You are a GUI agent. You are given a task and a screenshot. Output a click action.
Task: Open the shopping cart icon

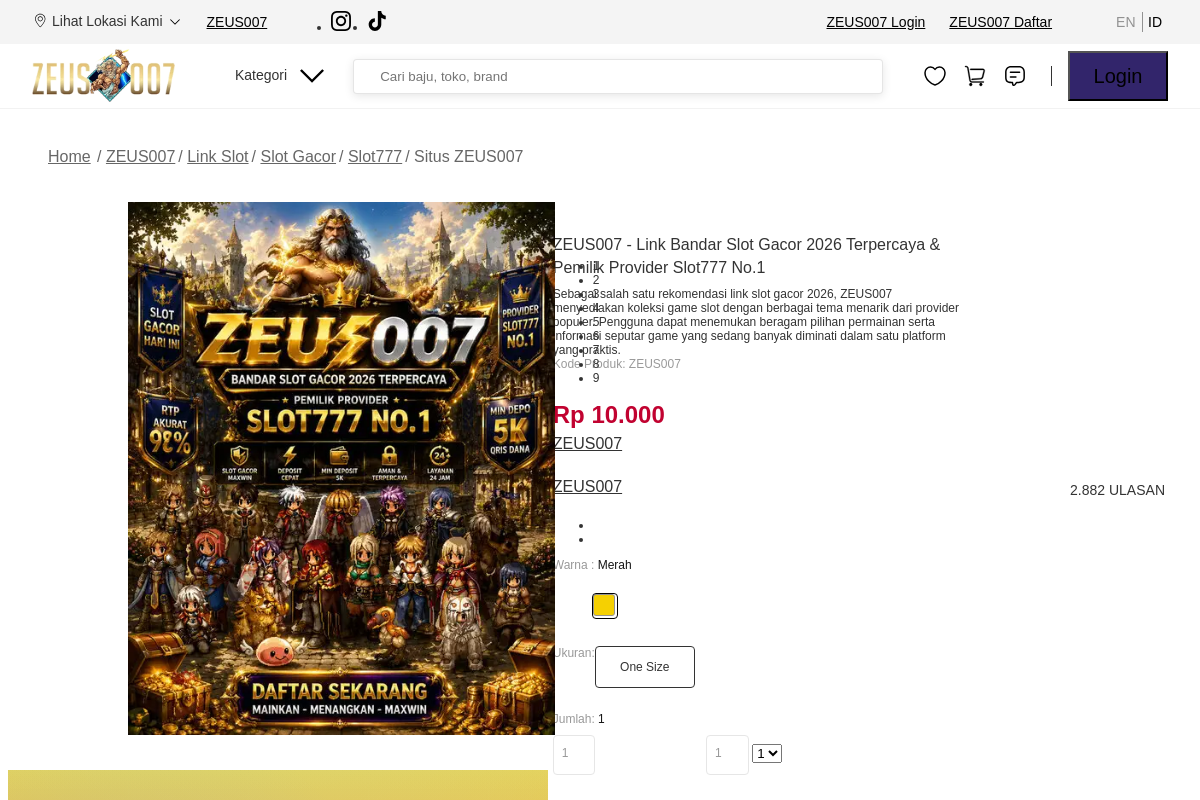click(x=975, y=76)
